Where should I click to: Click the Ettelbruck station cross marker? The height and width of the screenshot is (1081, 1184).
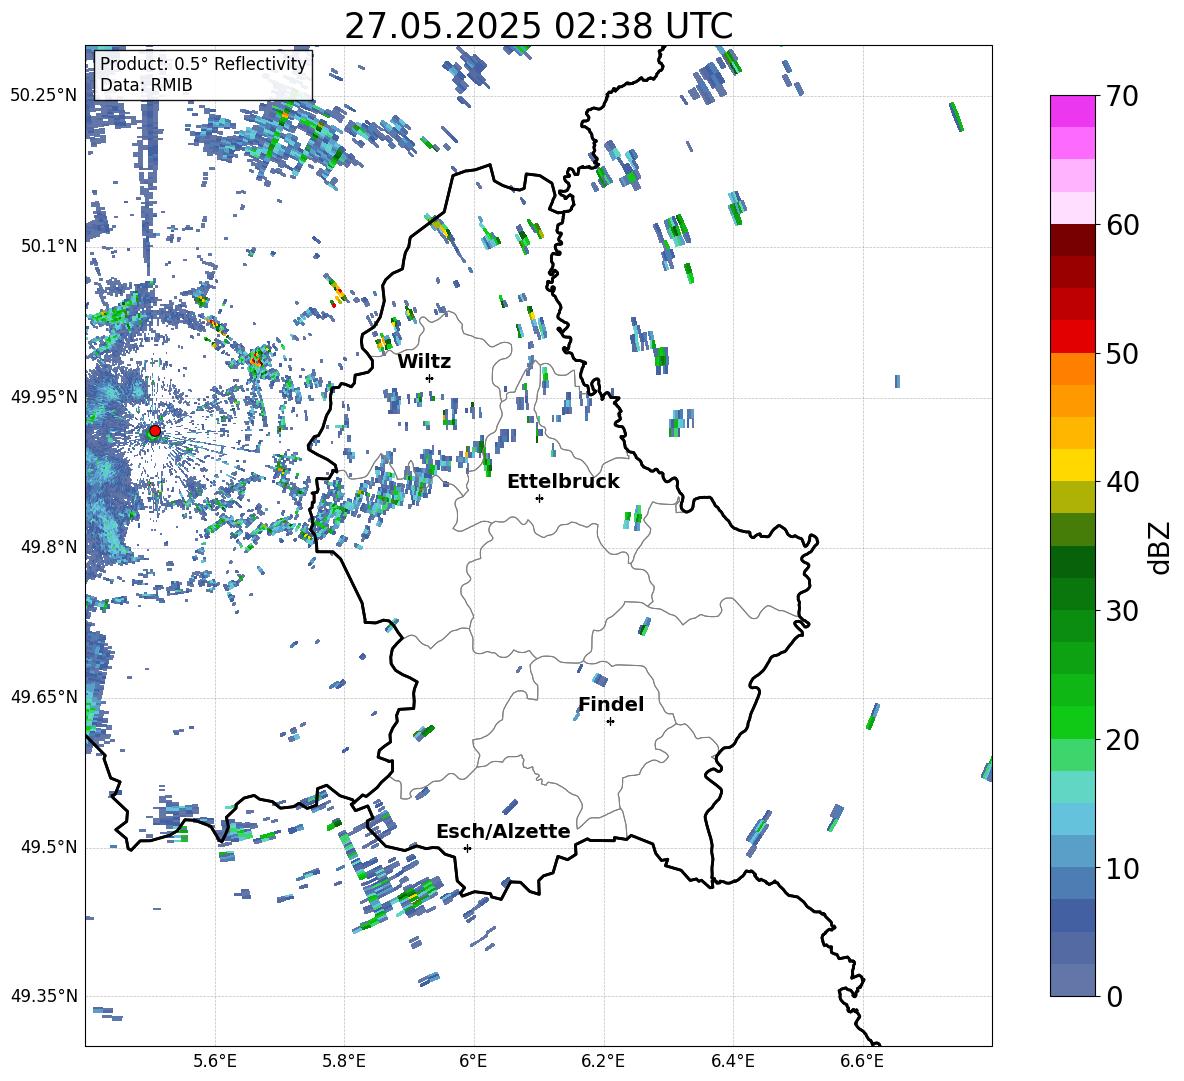tap(539, 498)
